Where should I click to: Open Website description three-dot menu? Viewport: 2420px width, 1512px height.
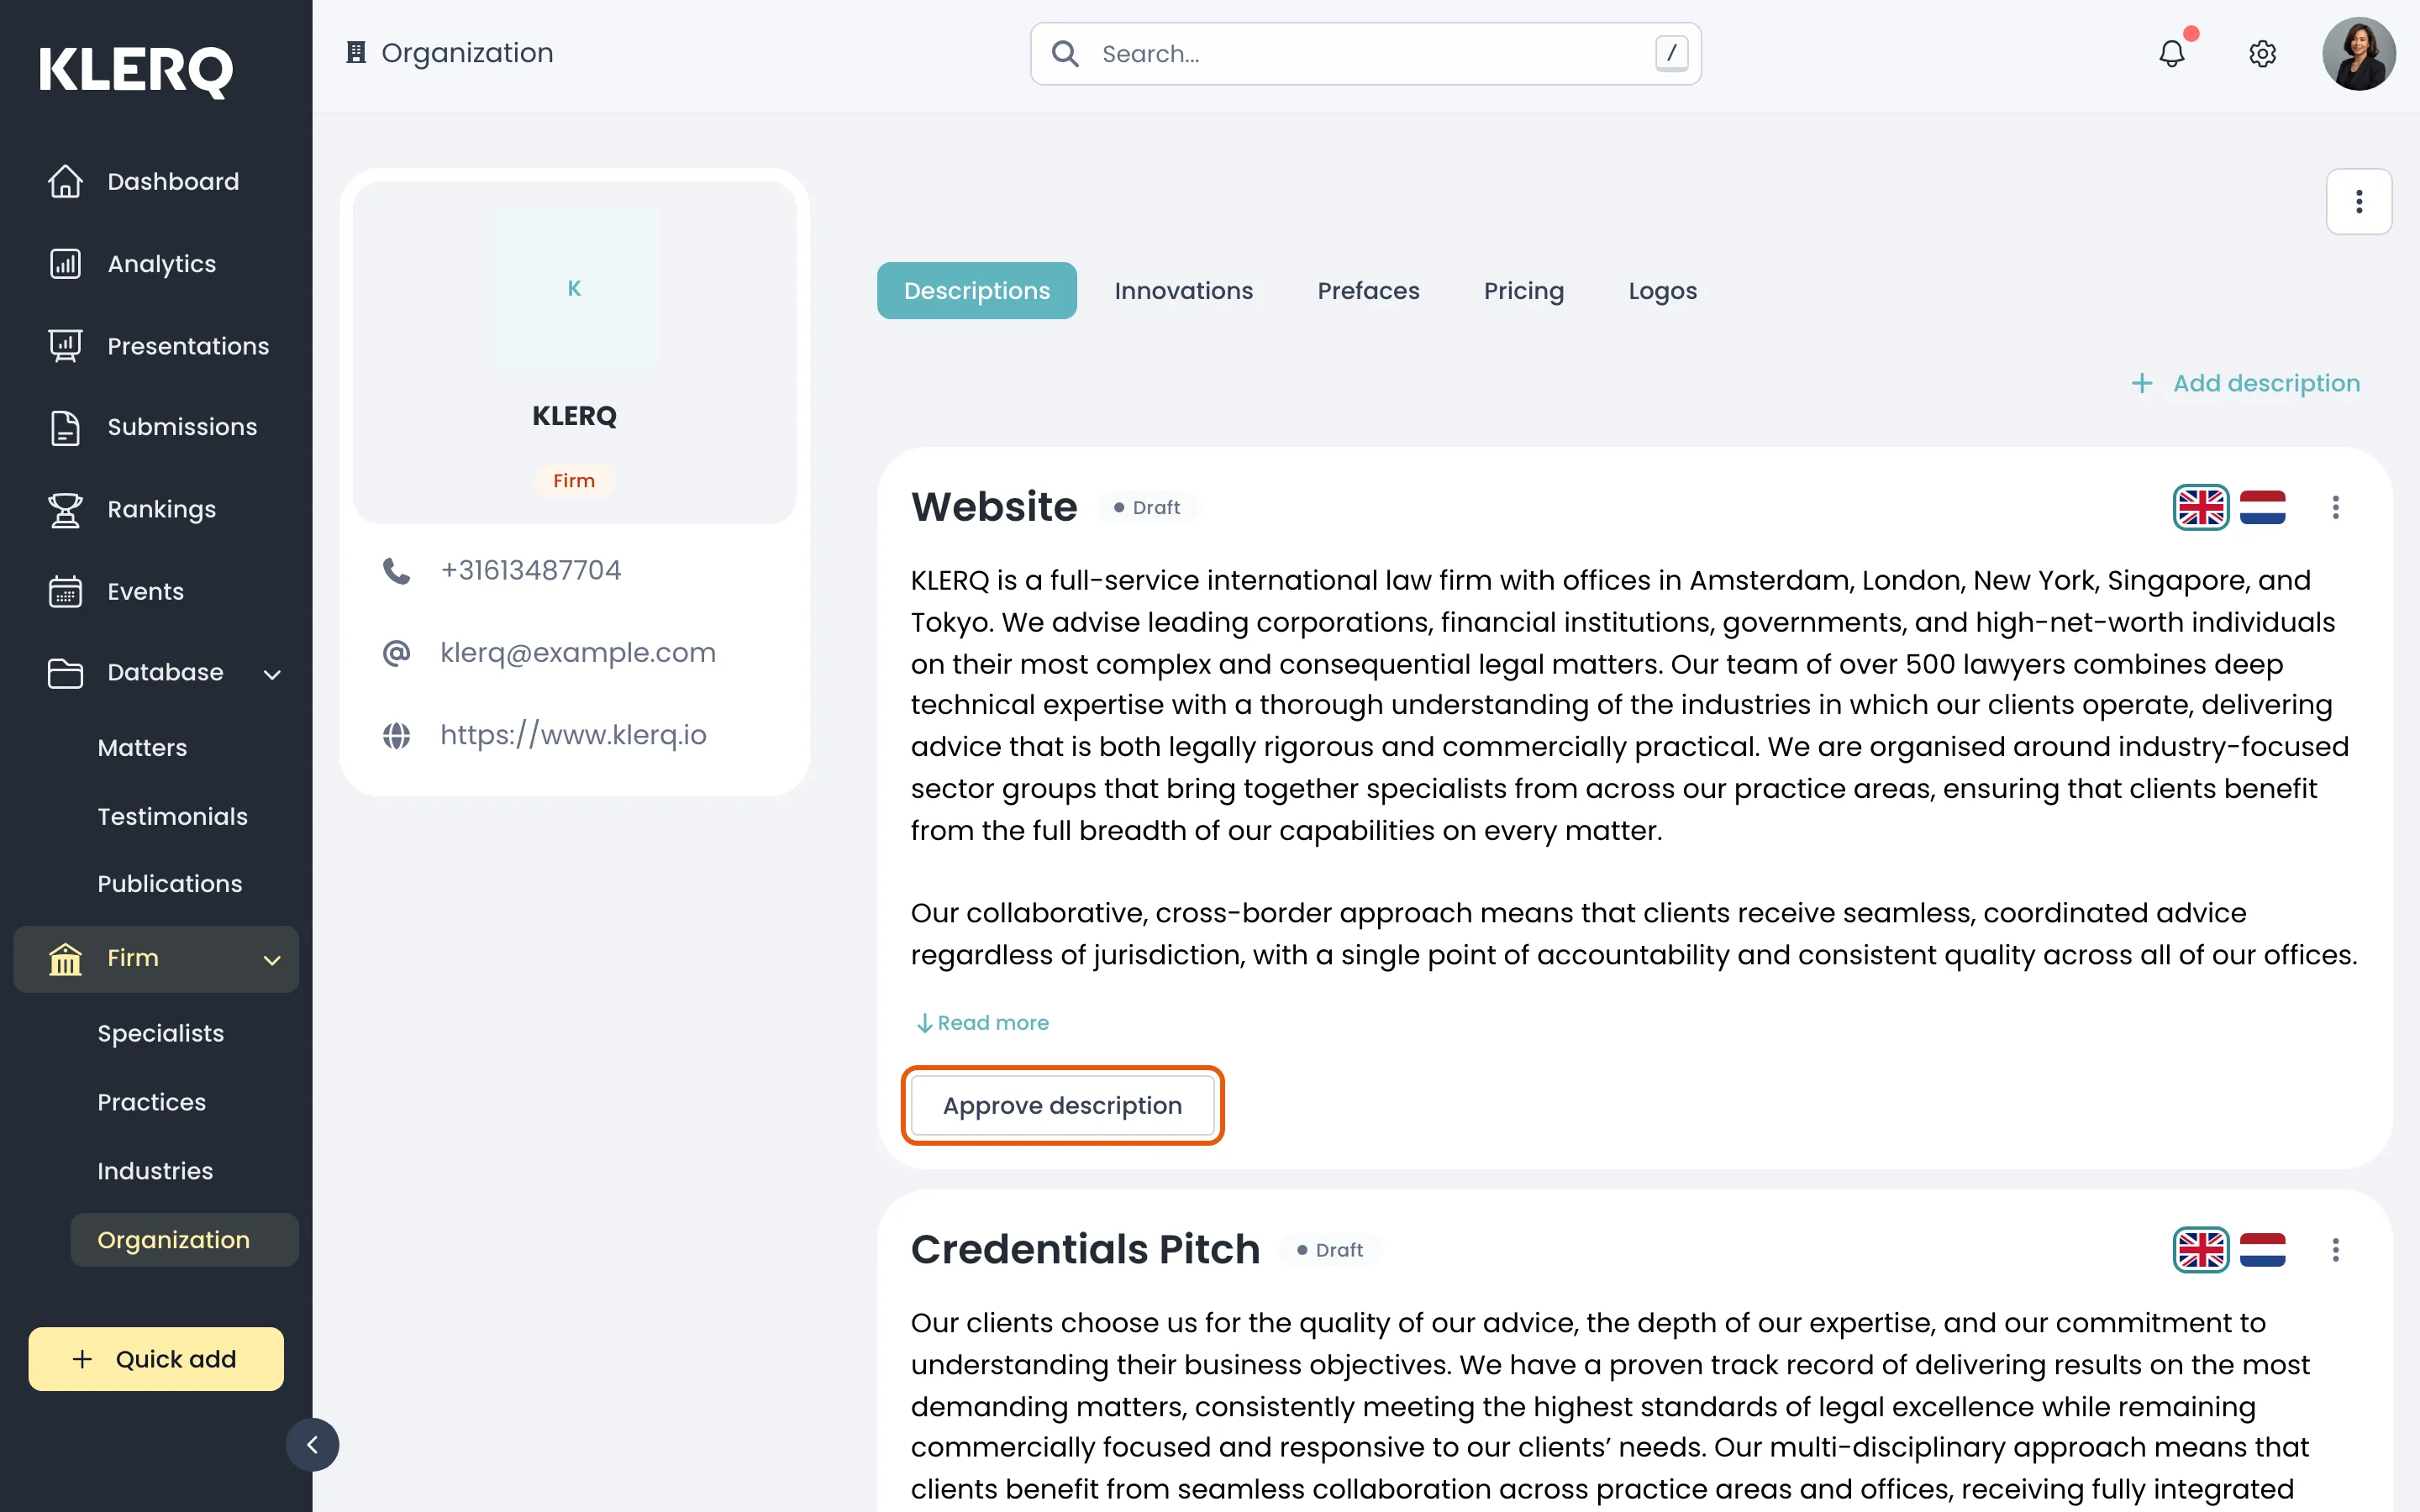coord(2335,507)
